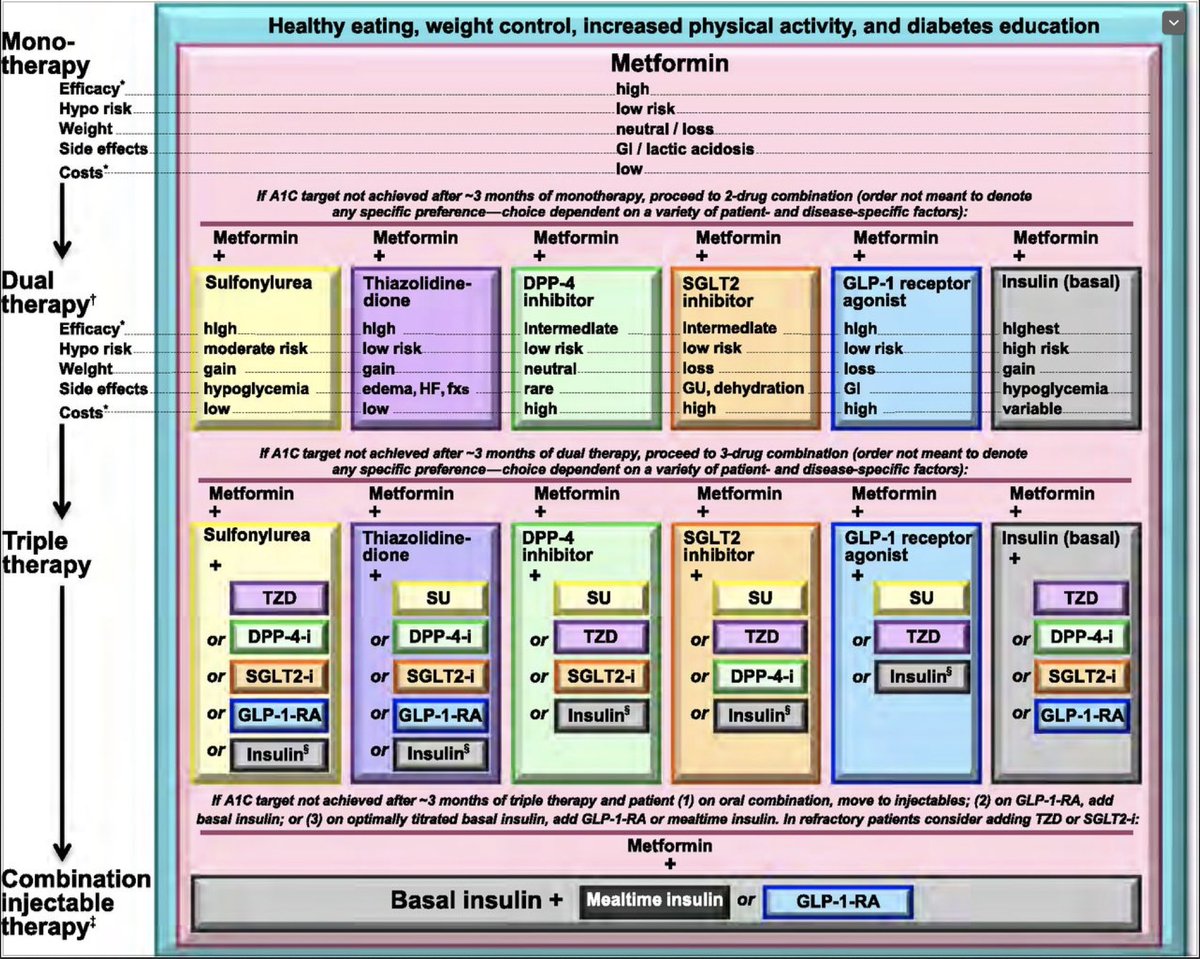This screenshot has width=1200, height=959.
Task: Click SU box in triple Thiazolidinedione column
Action: [x=439, y=599]
